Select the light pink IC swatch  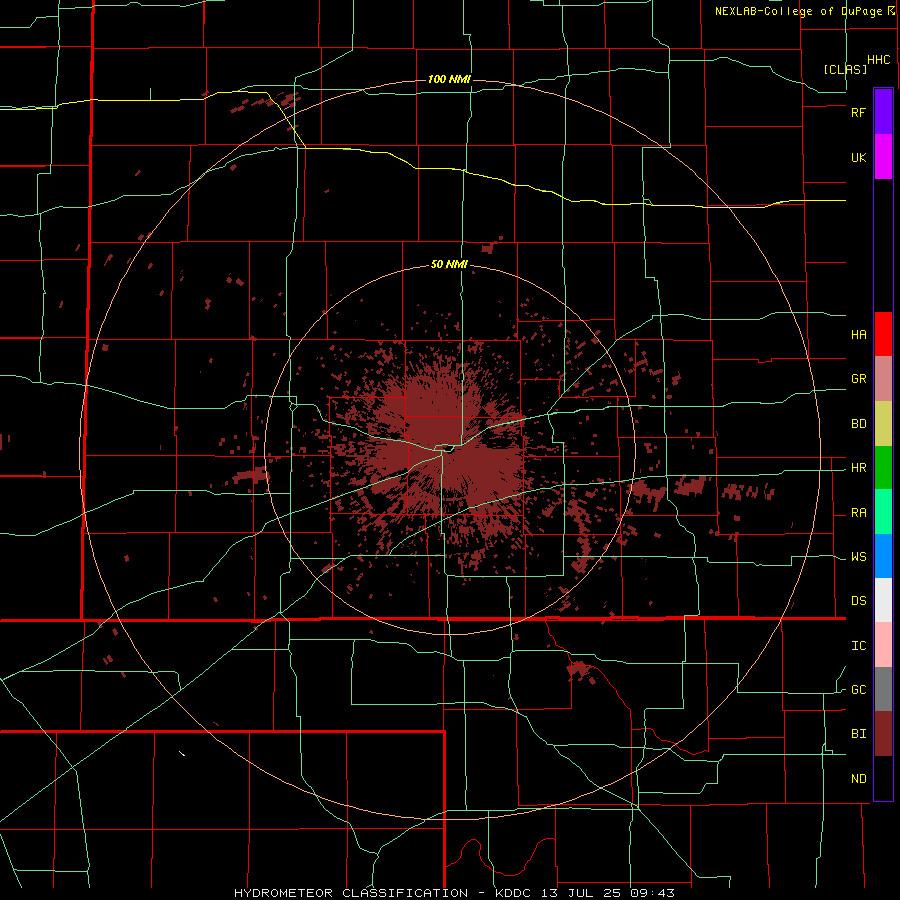click(x=883, y=645)
